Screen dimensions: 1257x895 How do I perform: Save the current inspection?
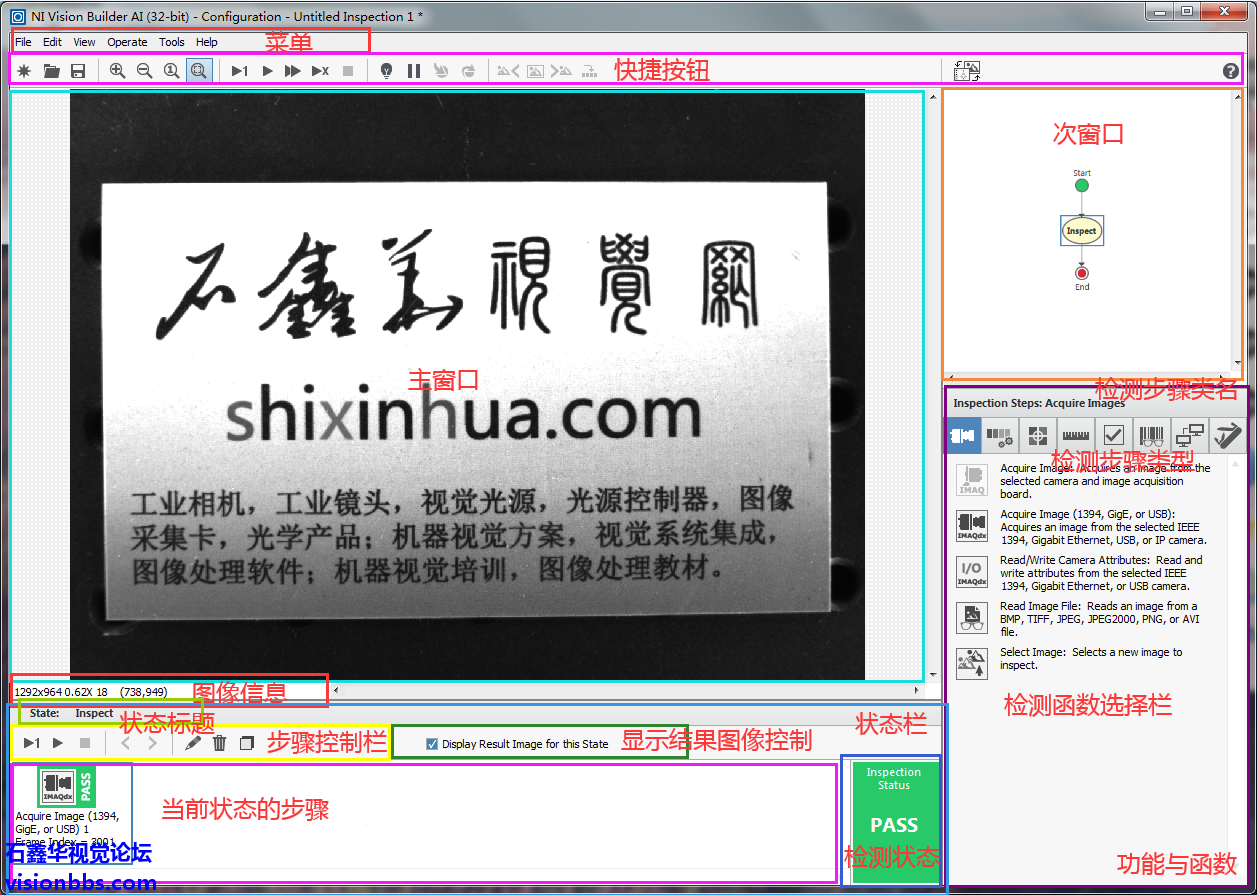click(x=78, y=70)
